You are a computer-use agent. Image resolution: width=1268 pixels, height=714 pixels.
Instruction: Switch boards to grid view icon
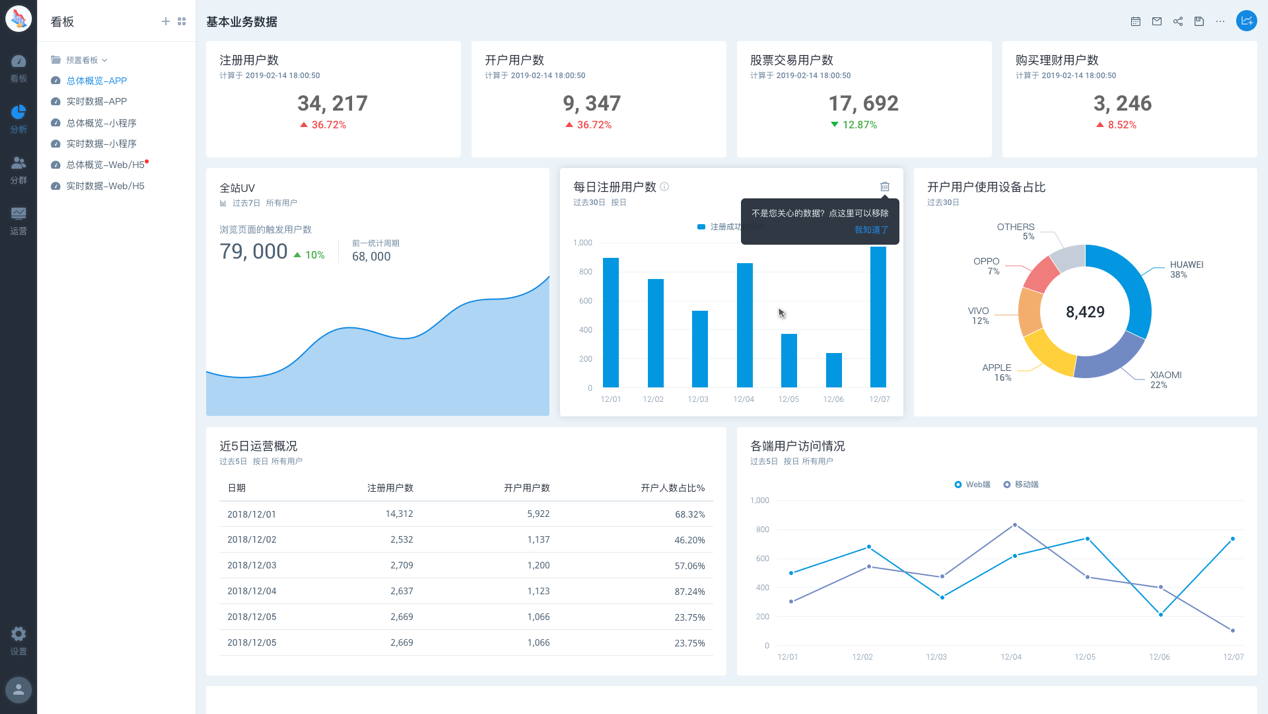point(182,21)
